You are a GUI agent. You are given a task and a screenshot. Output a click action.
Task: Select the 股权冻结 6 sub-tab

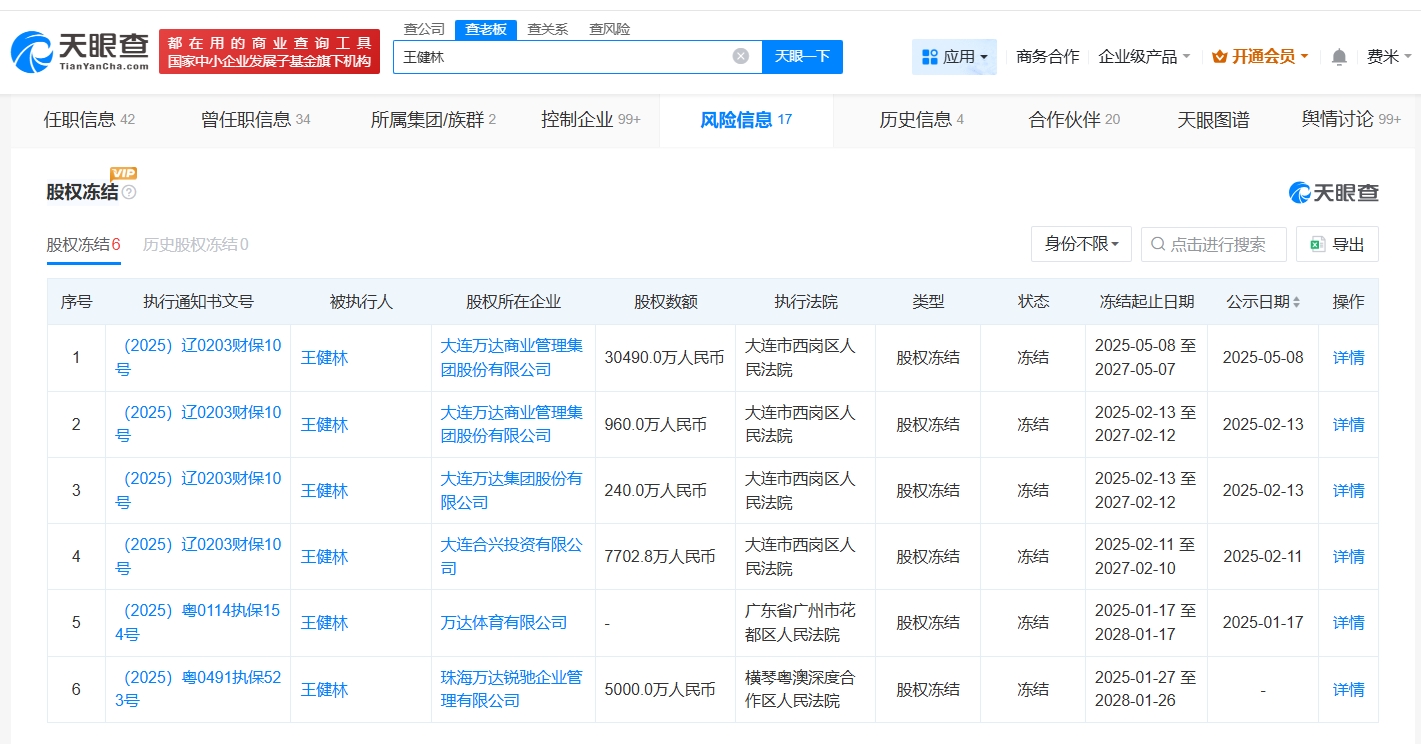tap(84, 244)
